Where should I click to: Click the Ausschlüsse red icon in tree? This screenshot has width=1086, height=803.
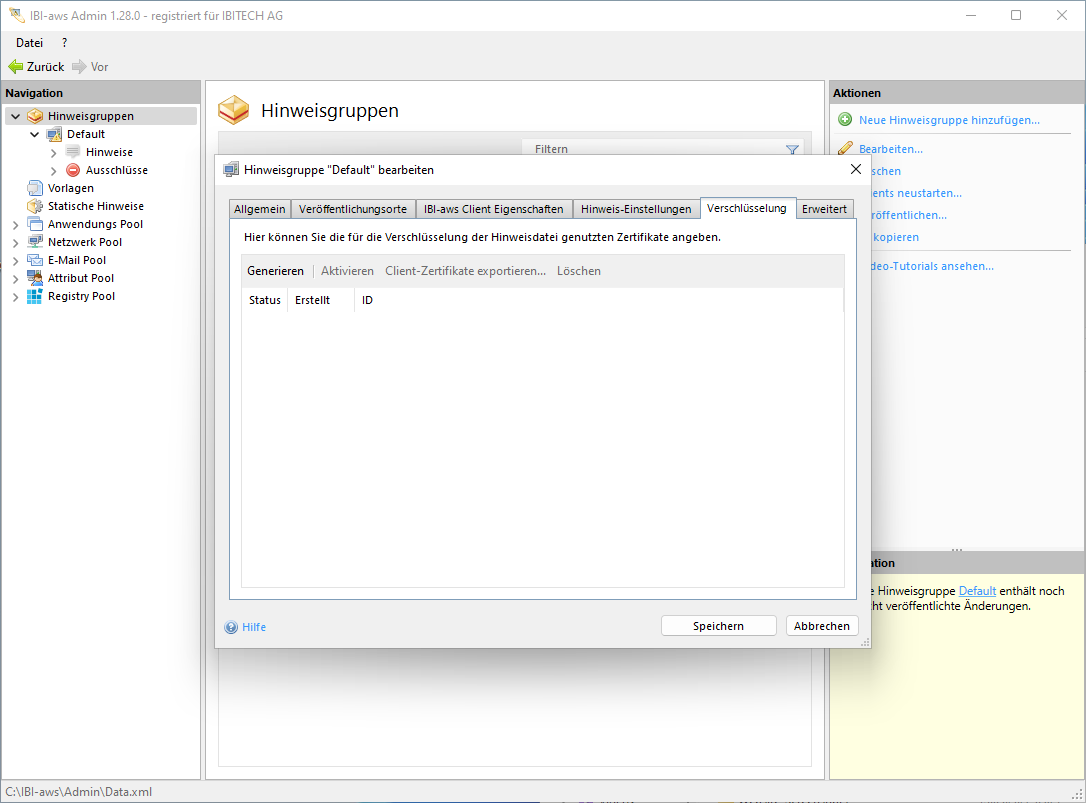(x=73, y=170)
